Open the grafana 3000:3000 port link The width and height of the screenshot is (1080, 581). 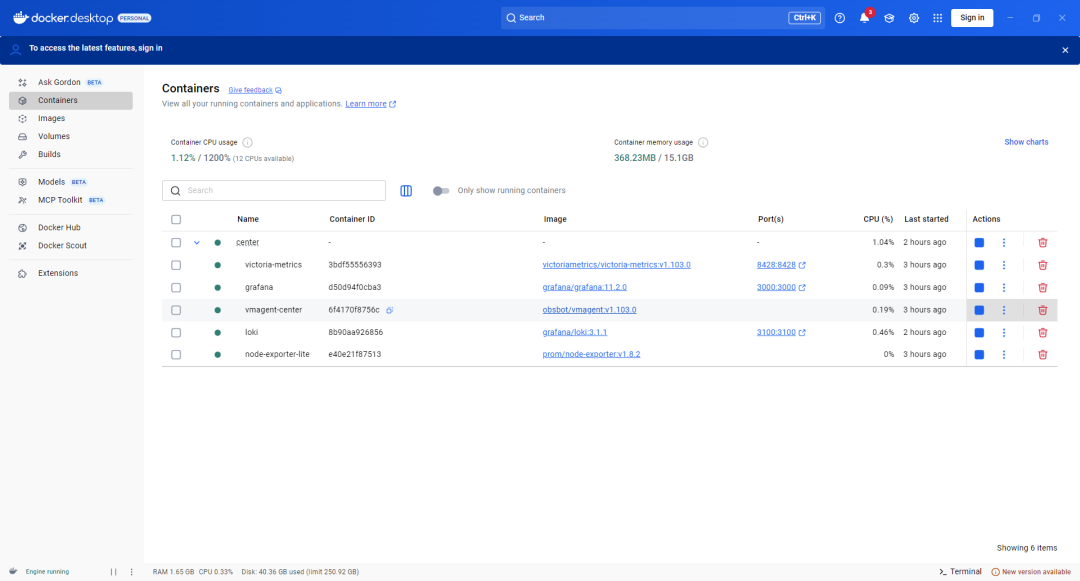[x=776, y=287]
